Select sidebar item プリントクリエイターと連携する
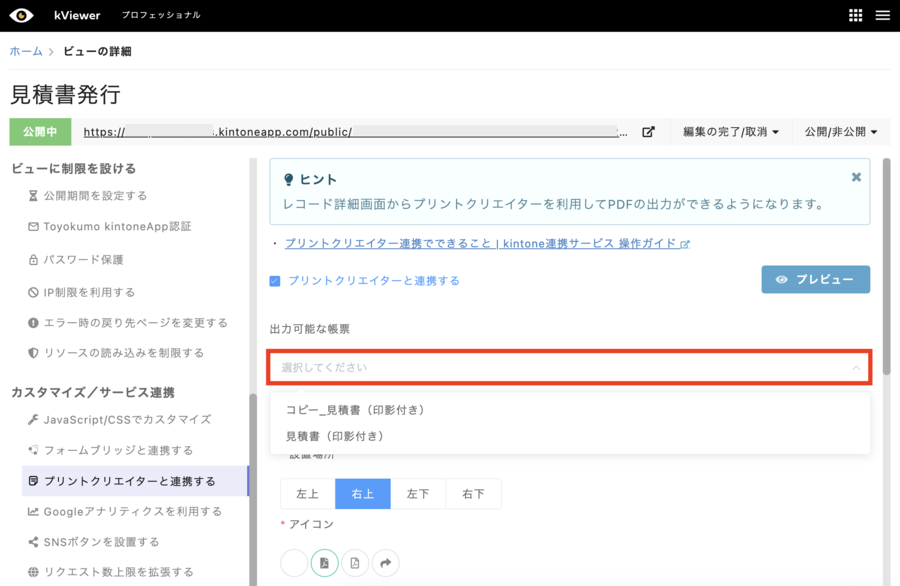 click(x=135, y=481)
